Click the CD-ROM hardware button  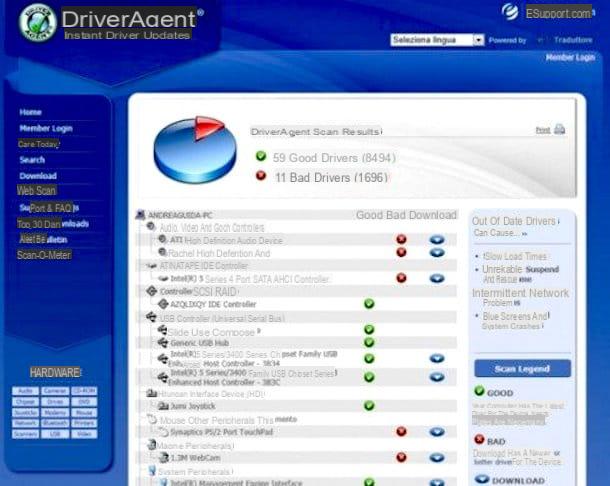[84, 391]
